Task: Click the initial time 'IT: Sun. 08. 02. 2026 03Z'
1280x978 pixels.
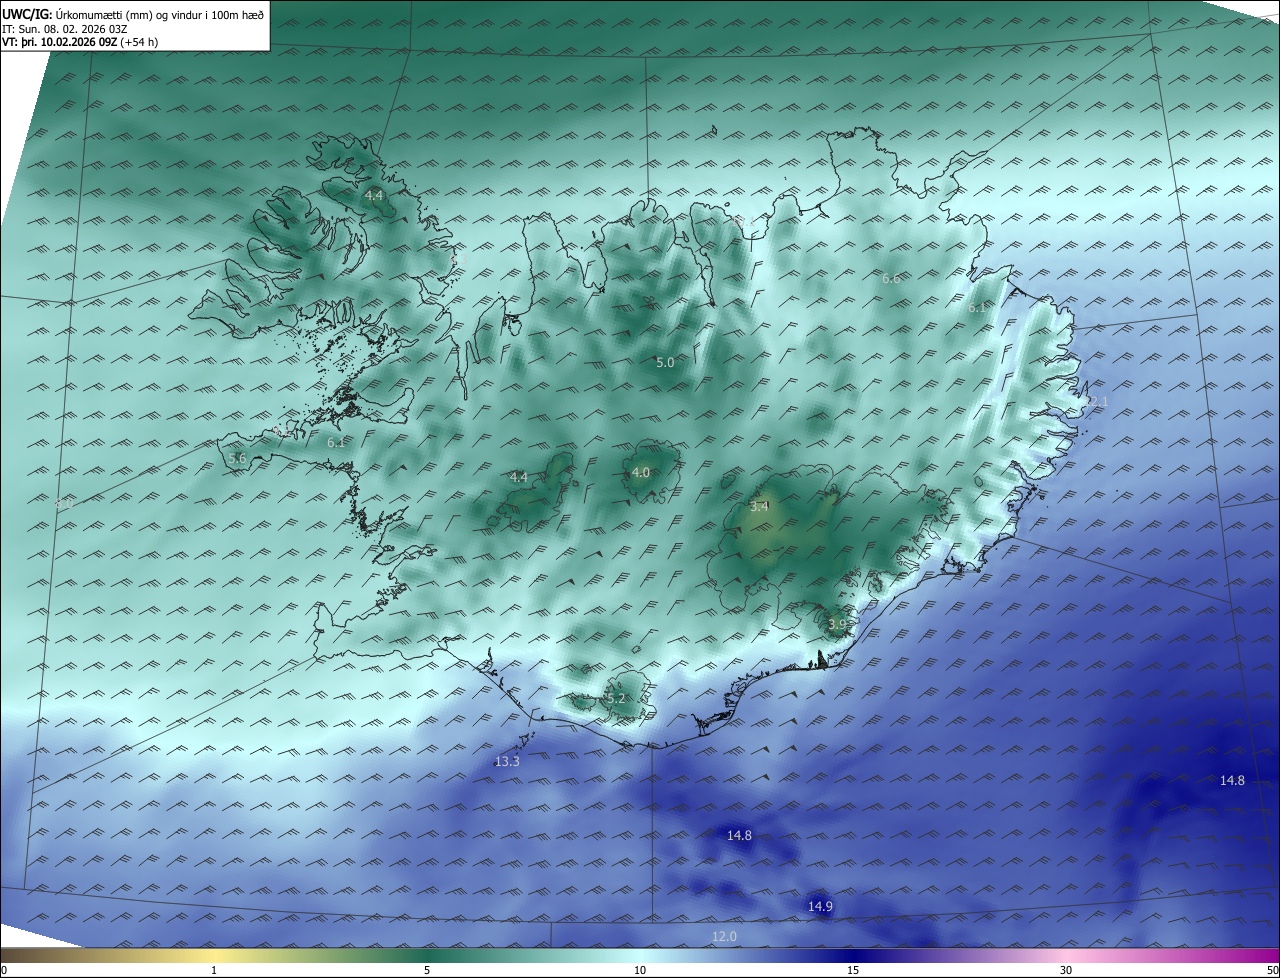Action: [65, 29]
